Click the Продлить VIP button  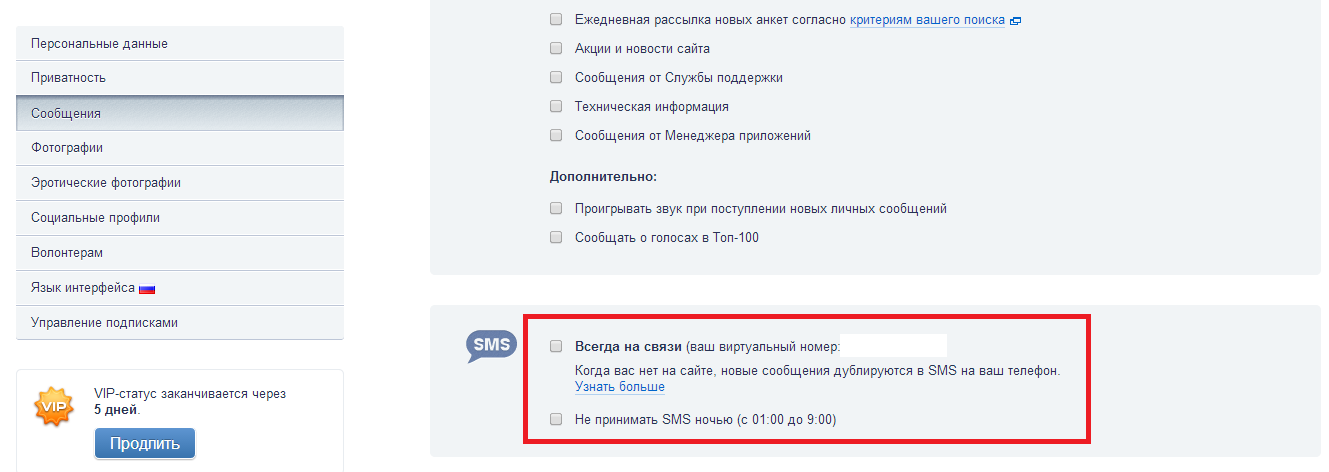[145, 443]
